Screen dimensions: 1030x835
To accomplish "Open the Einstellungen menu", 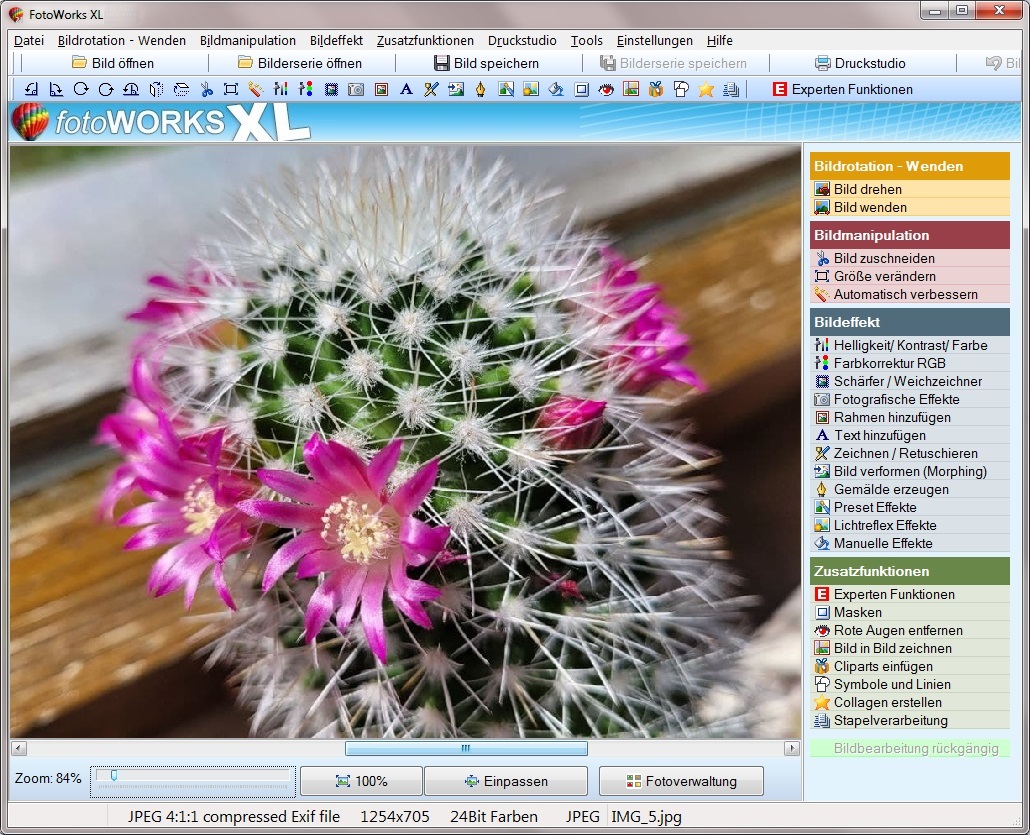I will [654, 41].
